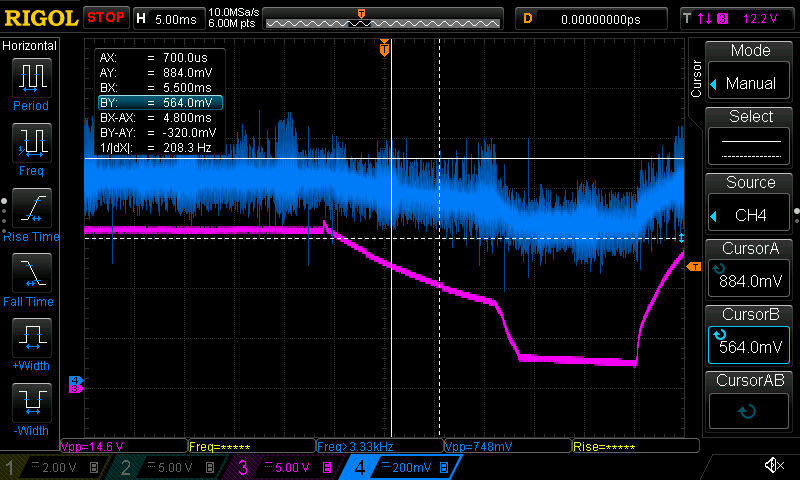Image resolution: width=800 pixels, height=480 pixels.
Task: Open the trigger settings T 12.2 V
Action: [737, 19]
